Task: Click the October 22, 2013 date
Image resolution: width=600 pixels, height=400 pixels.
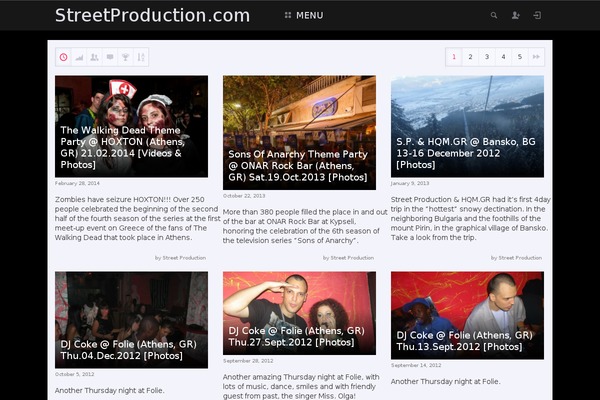Action: point(244,196)
